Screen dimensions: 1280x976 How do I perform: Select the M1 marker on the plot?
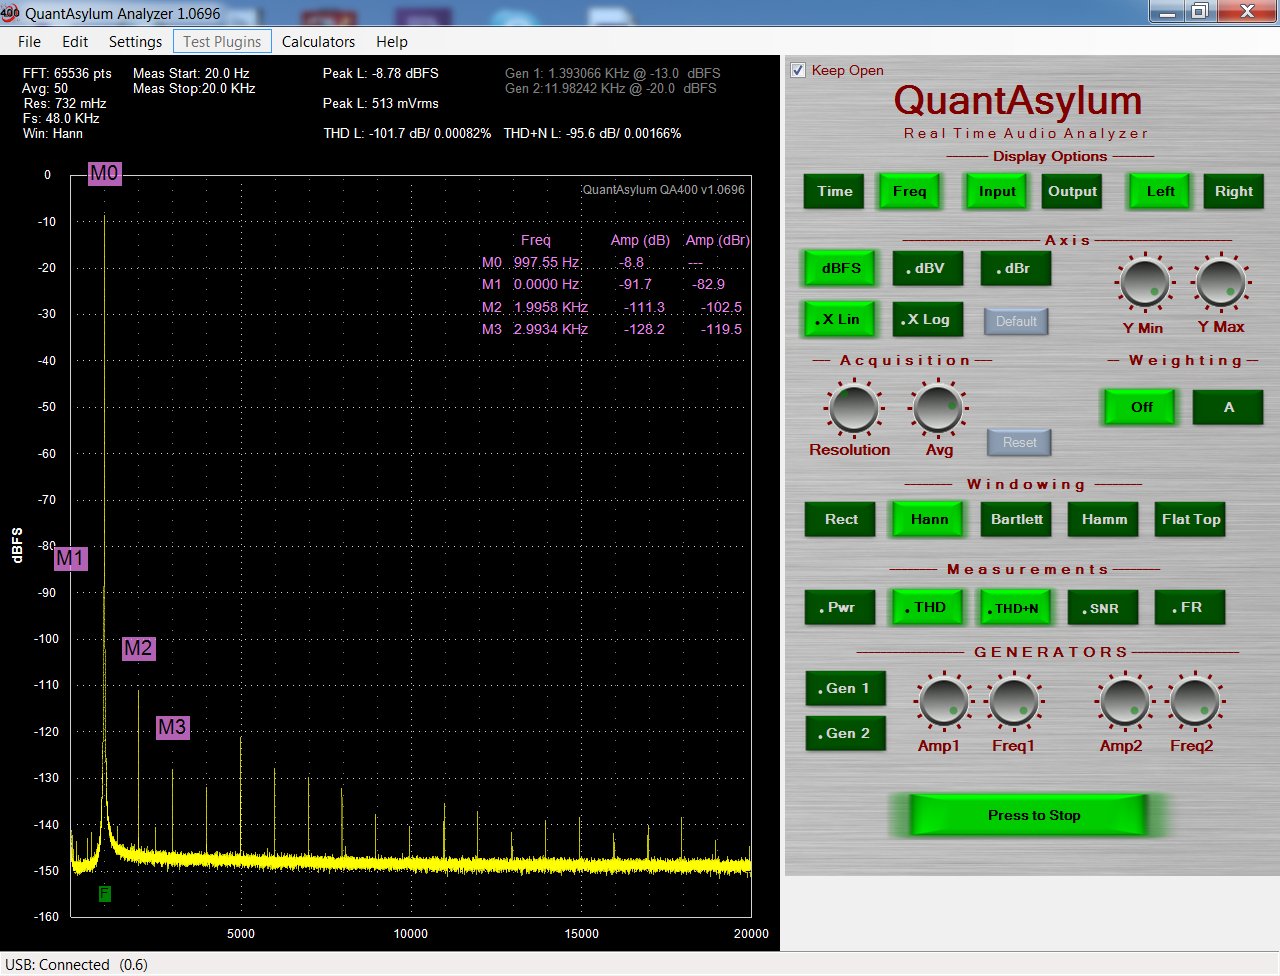pos(70,558)
